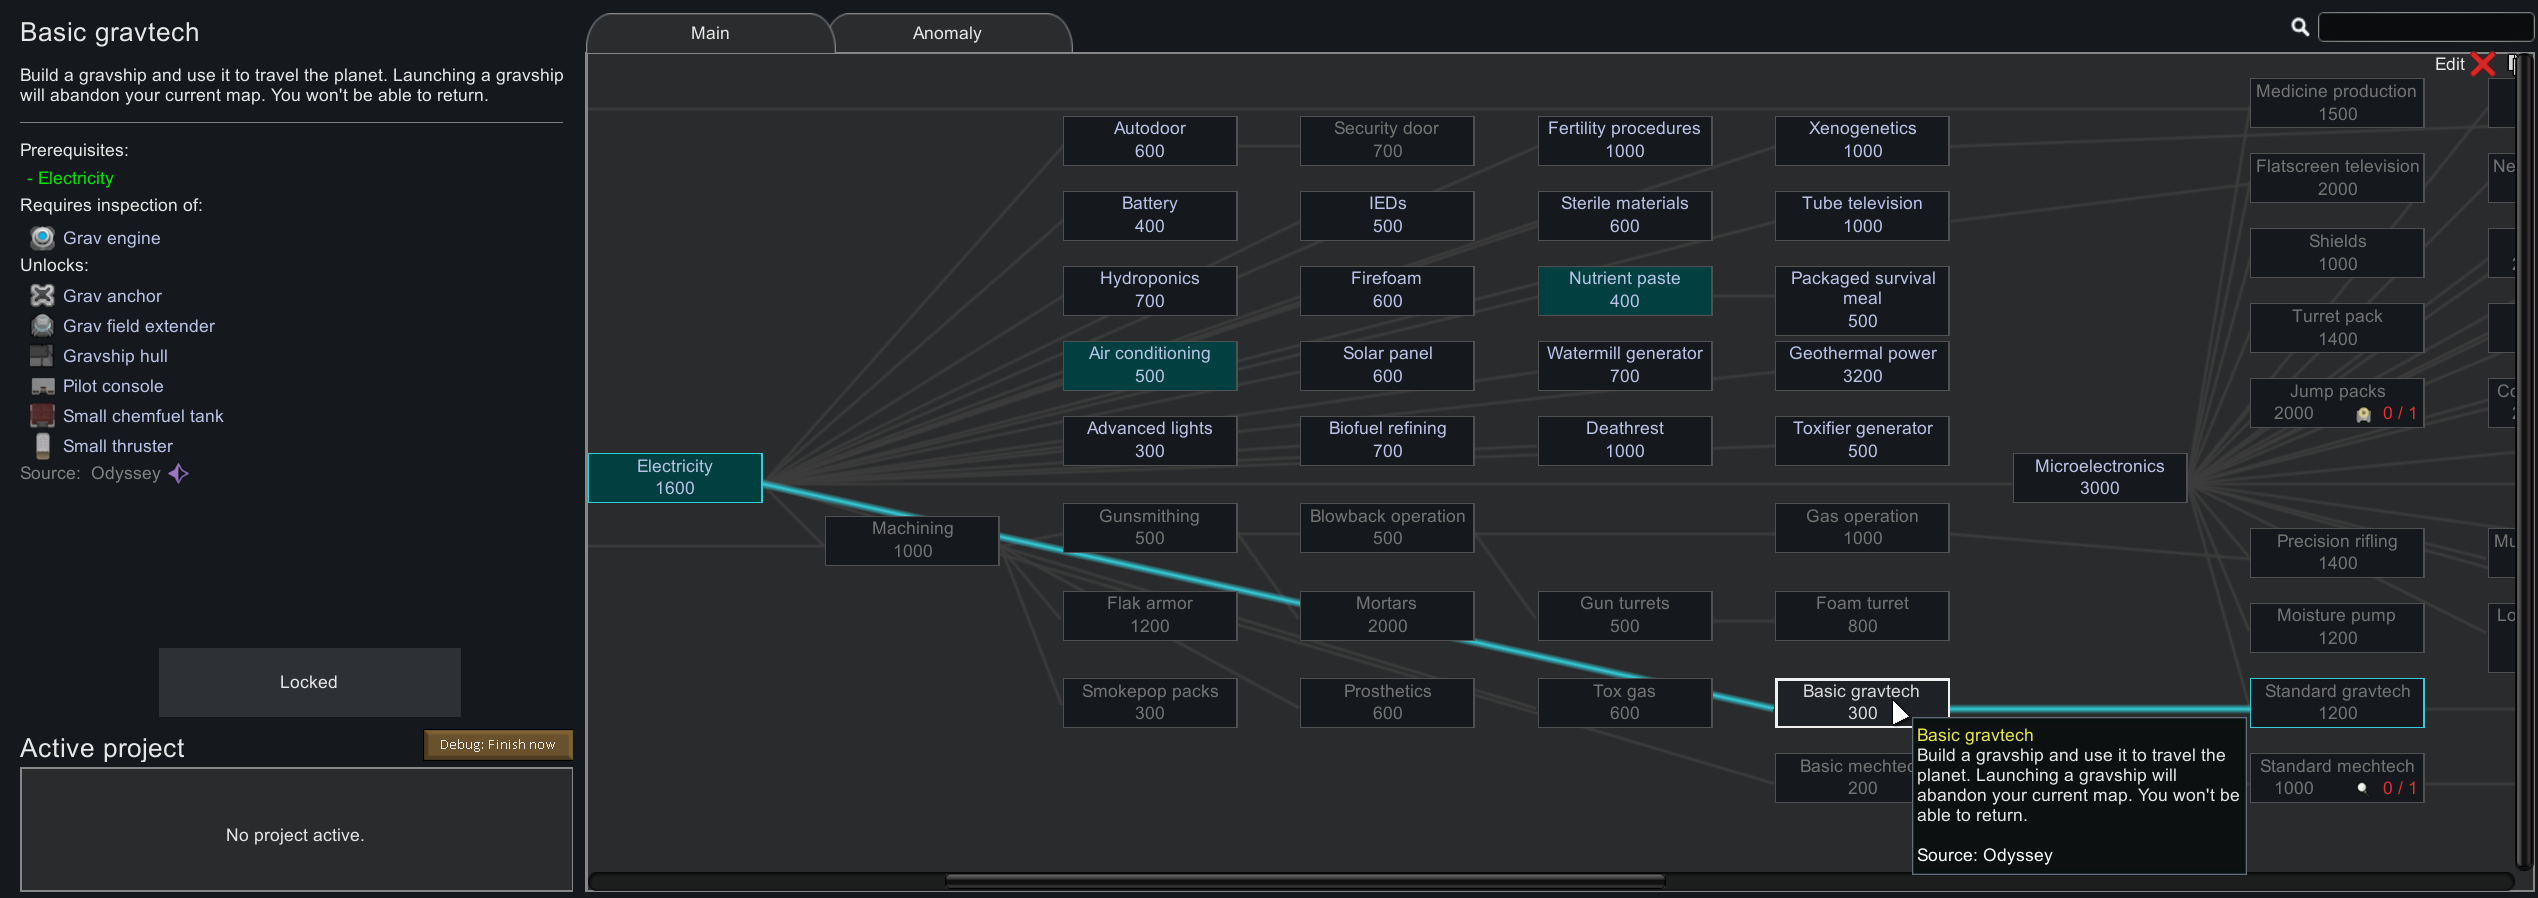Click the vertical scrollbar on right edge
Viewport: 2538px width, 898px height.
[x=2524, y=460]
